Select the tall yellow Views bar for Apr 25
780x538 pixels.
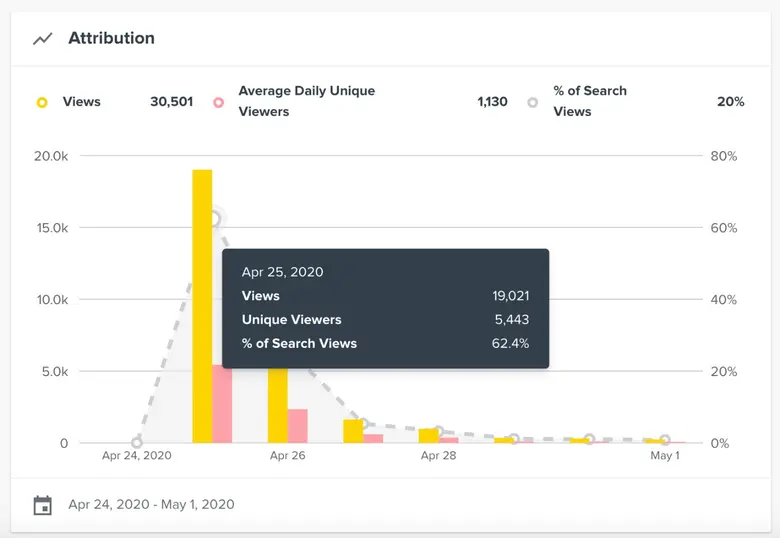pos(202,300)
